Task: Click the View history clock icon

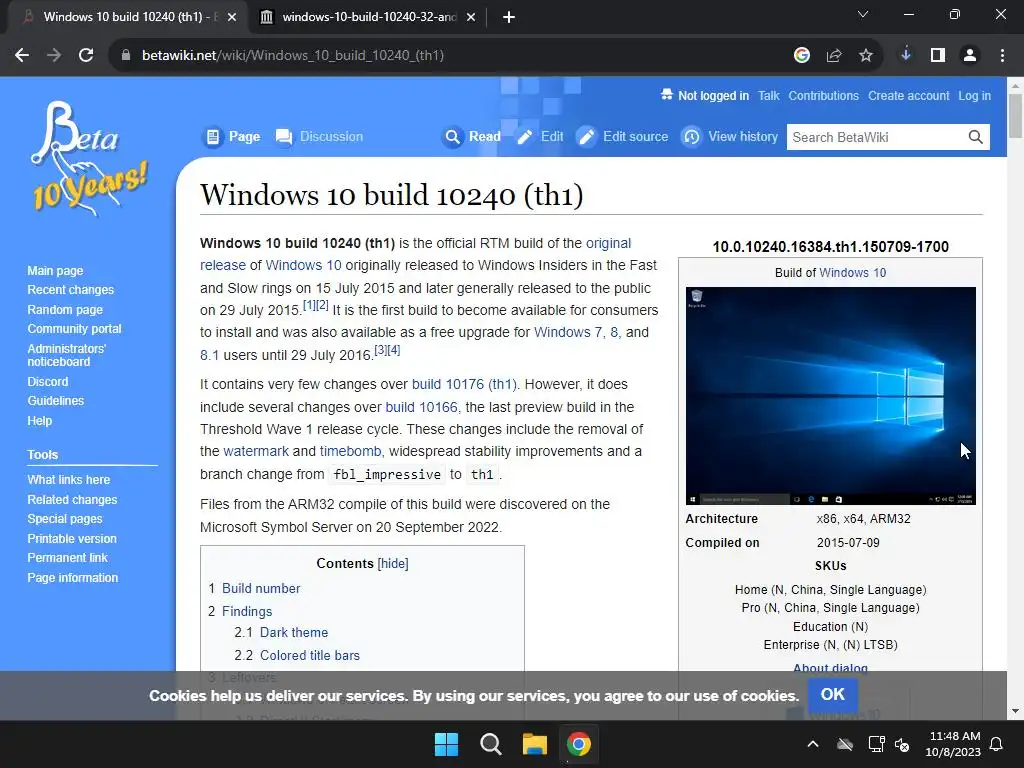Action: [692, 137]
